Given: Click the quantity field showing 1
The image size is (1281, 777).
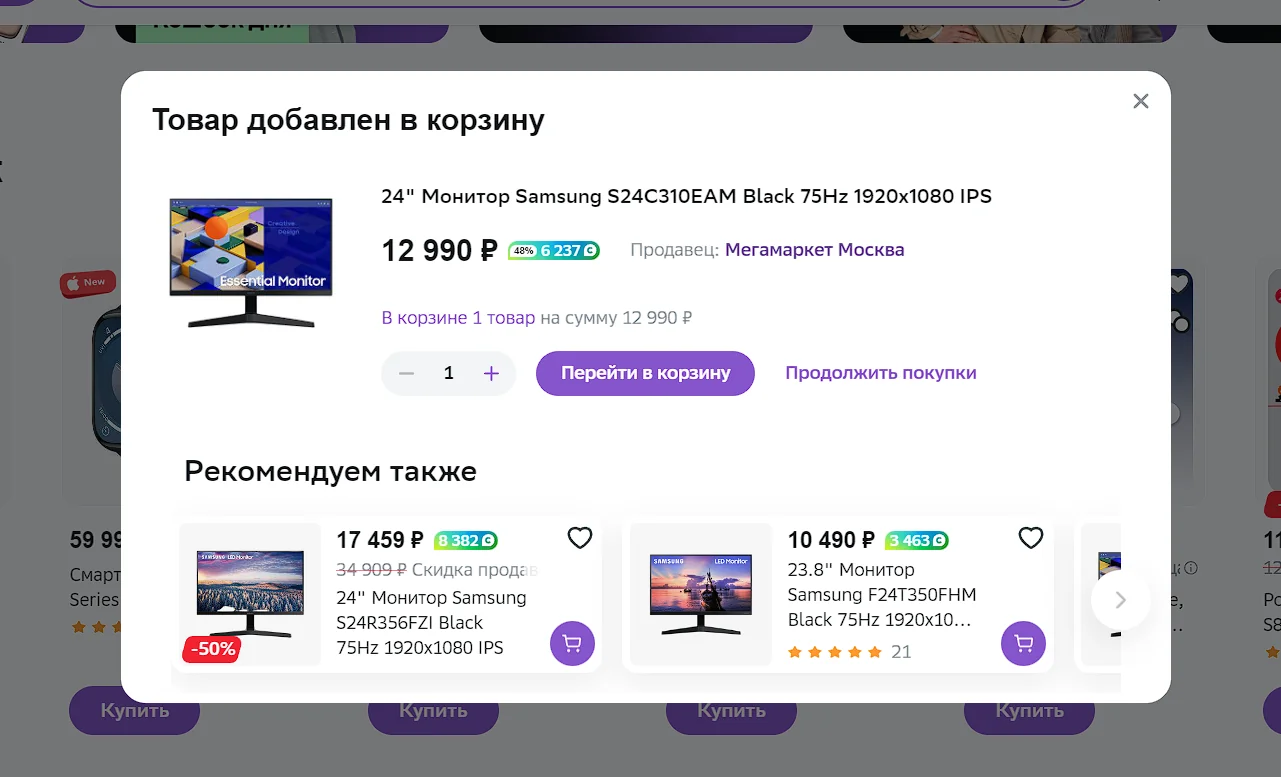Looking at the screenshot, I should (x=449, y=373).
